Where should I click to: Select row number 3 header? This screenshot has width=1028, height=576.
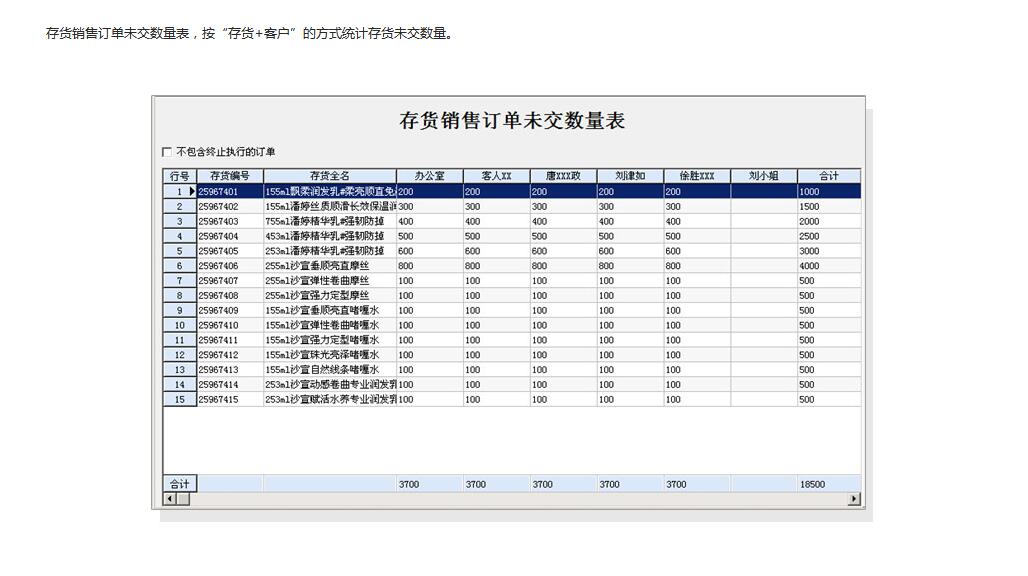[180, 221]
